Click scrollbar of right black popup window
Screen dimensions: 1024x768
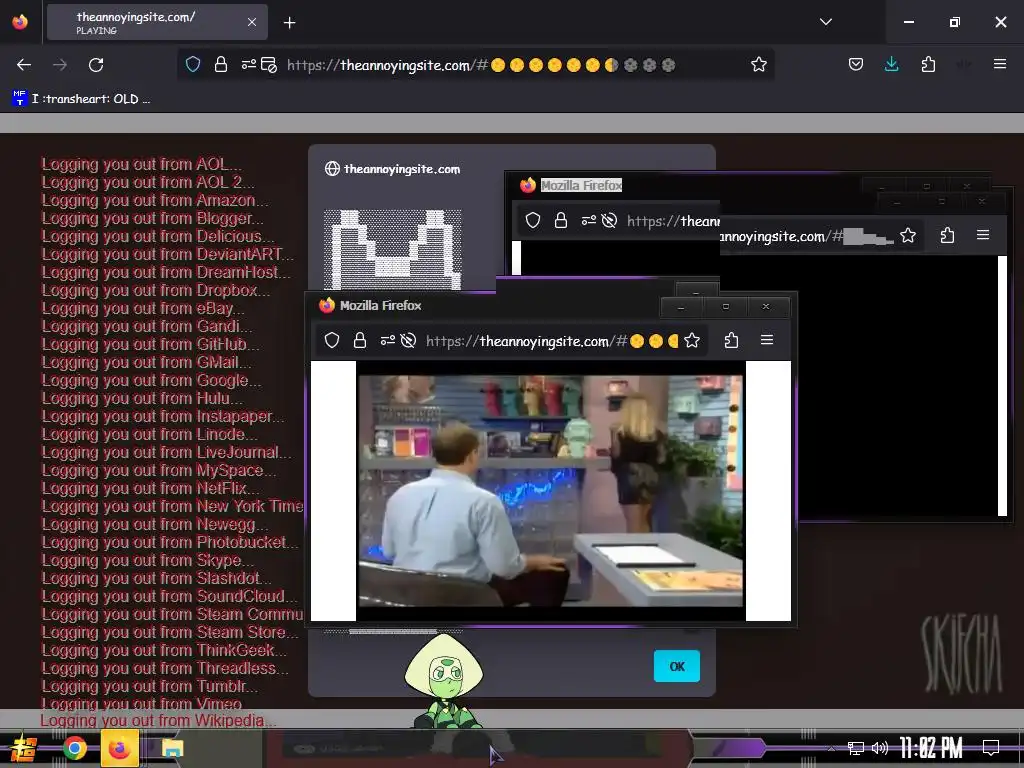[x=1002, y=385]
